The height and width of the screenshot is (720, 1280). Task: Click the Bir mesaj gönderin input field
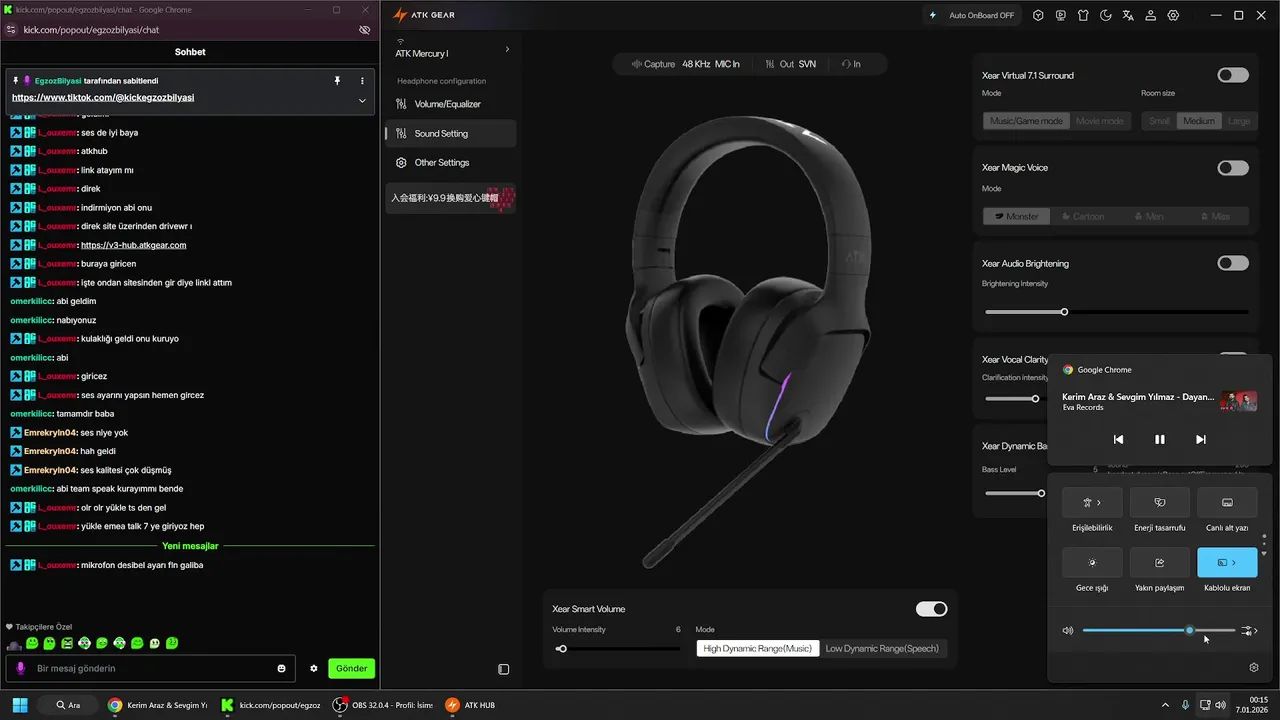pyautogui.click(x=148, y=668)
